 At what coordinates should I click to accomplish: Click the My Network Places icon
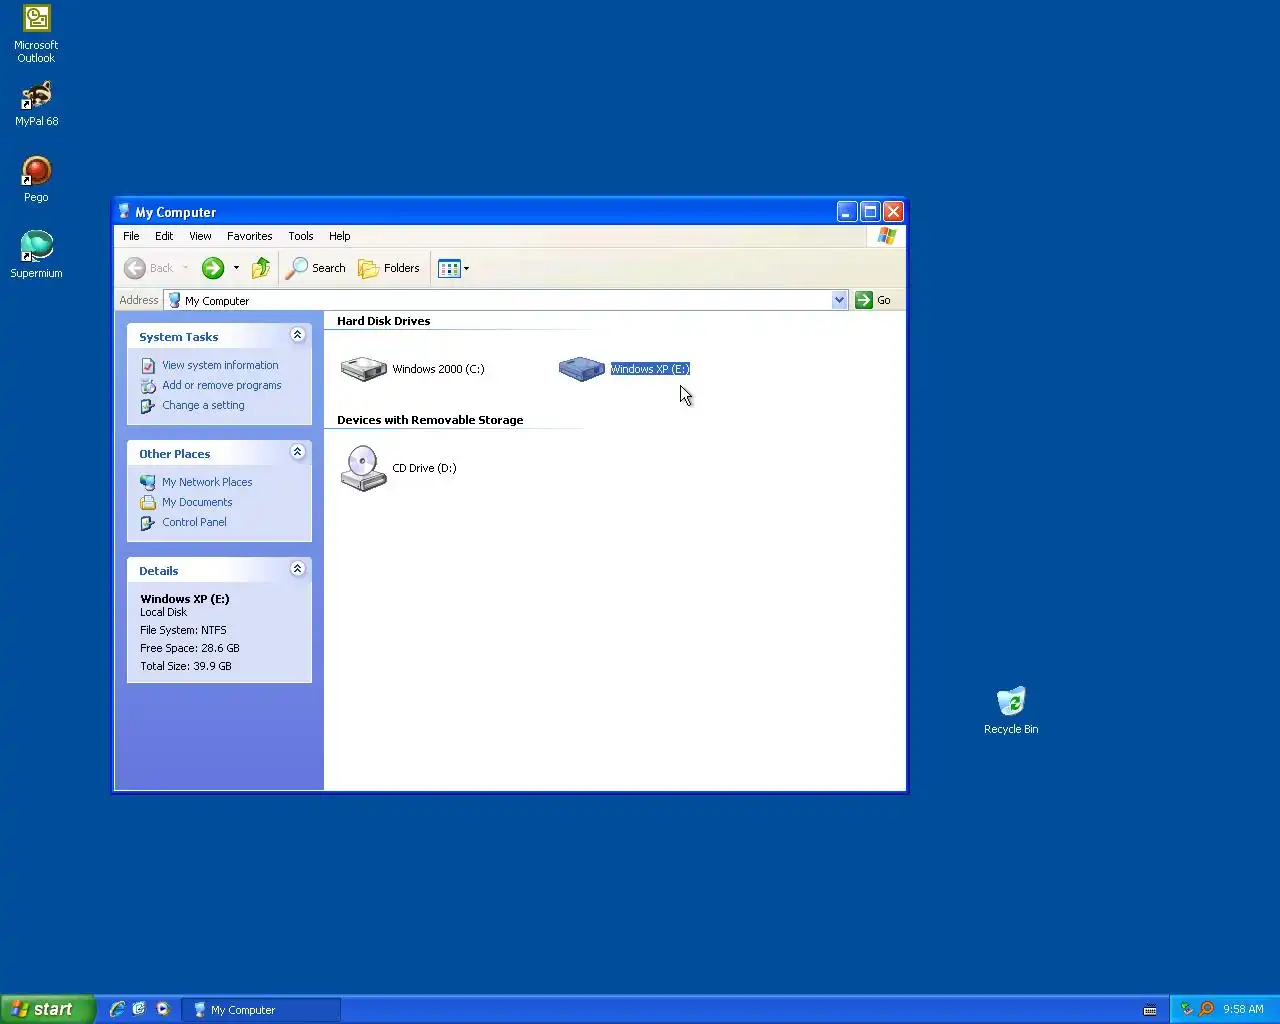[x=148, y=483]
